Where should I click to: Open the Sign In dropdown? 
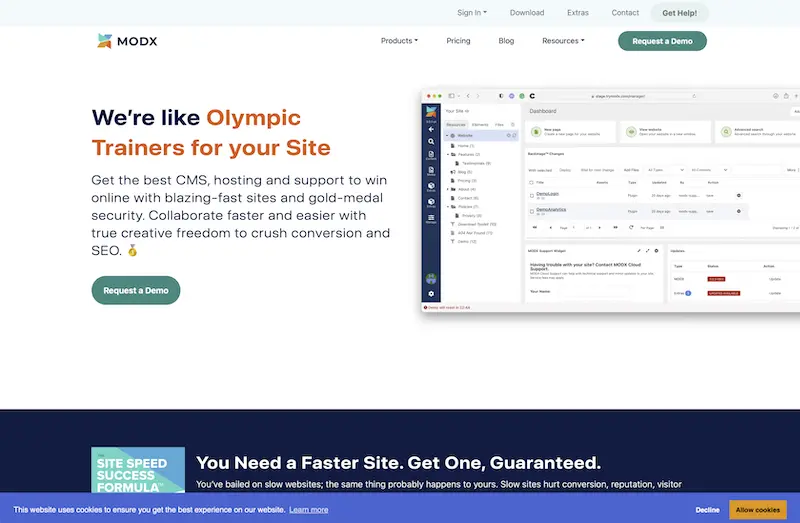[472, 13]
